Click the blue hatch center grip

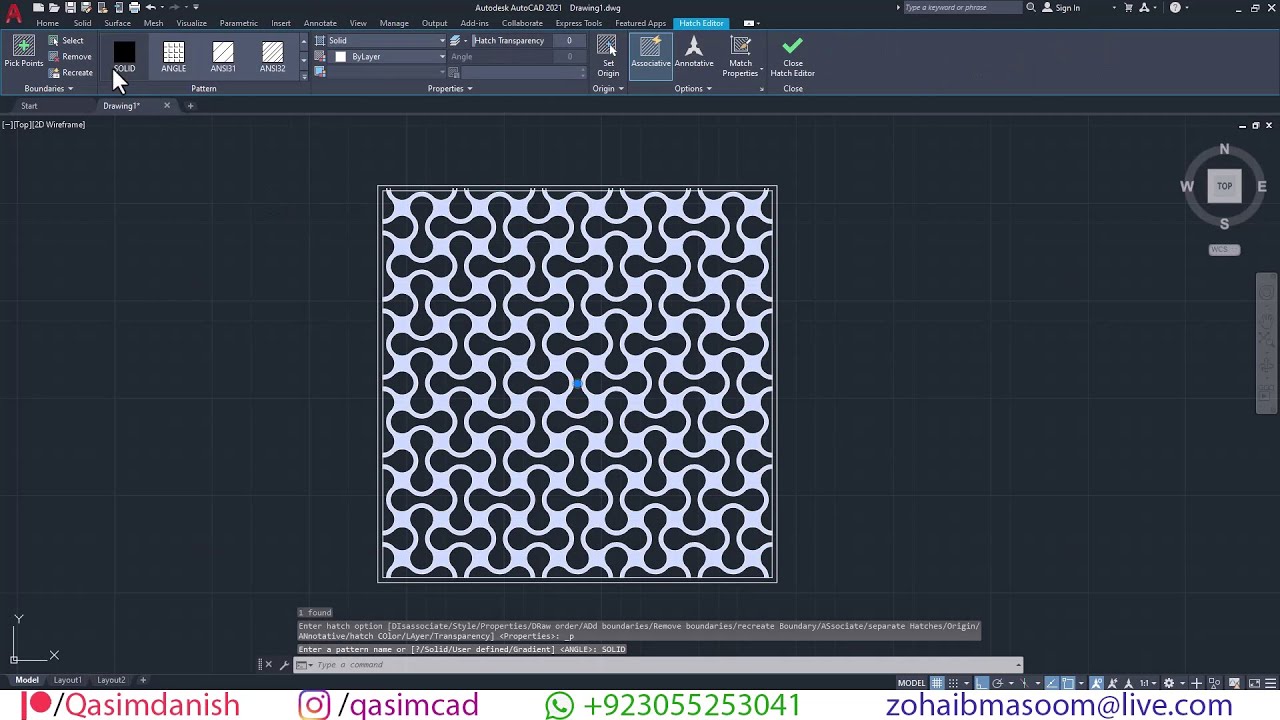(577, 384)
